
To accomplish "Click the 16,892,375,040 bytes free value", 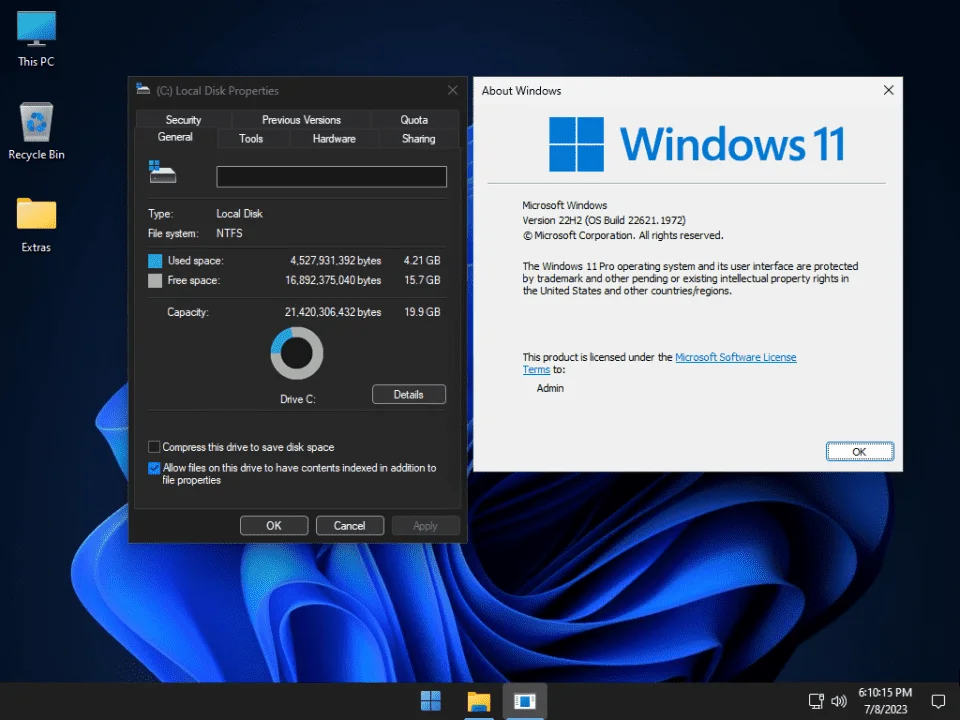I will [333, 280].
